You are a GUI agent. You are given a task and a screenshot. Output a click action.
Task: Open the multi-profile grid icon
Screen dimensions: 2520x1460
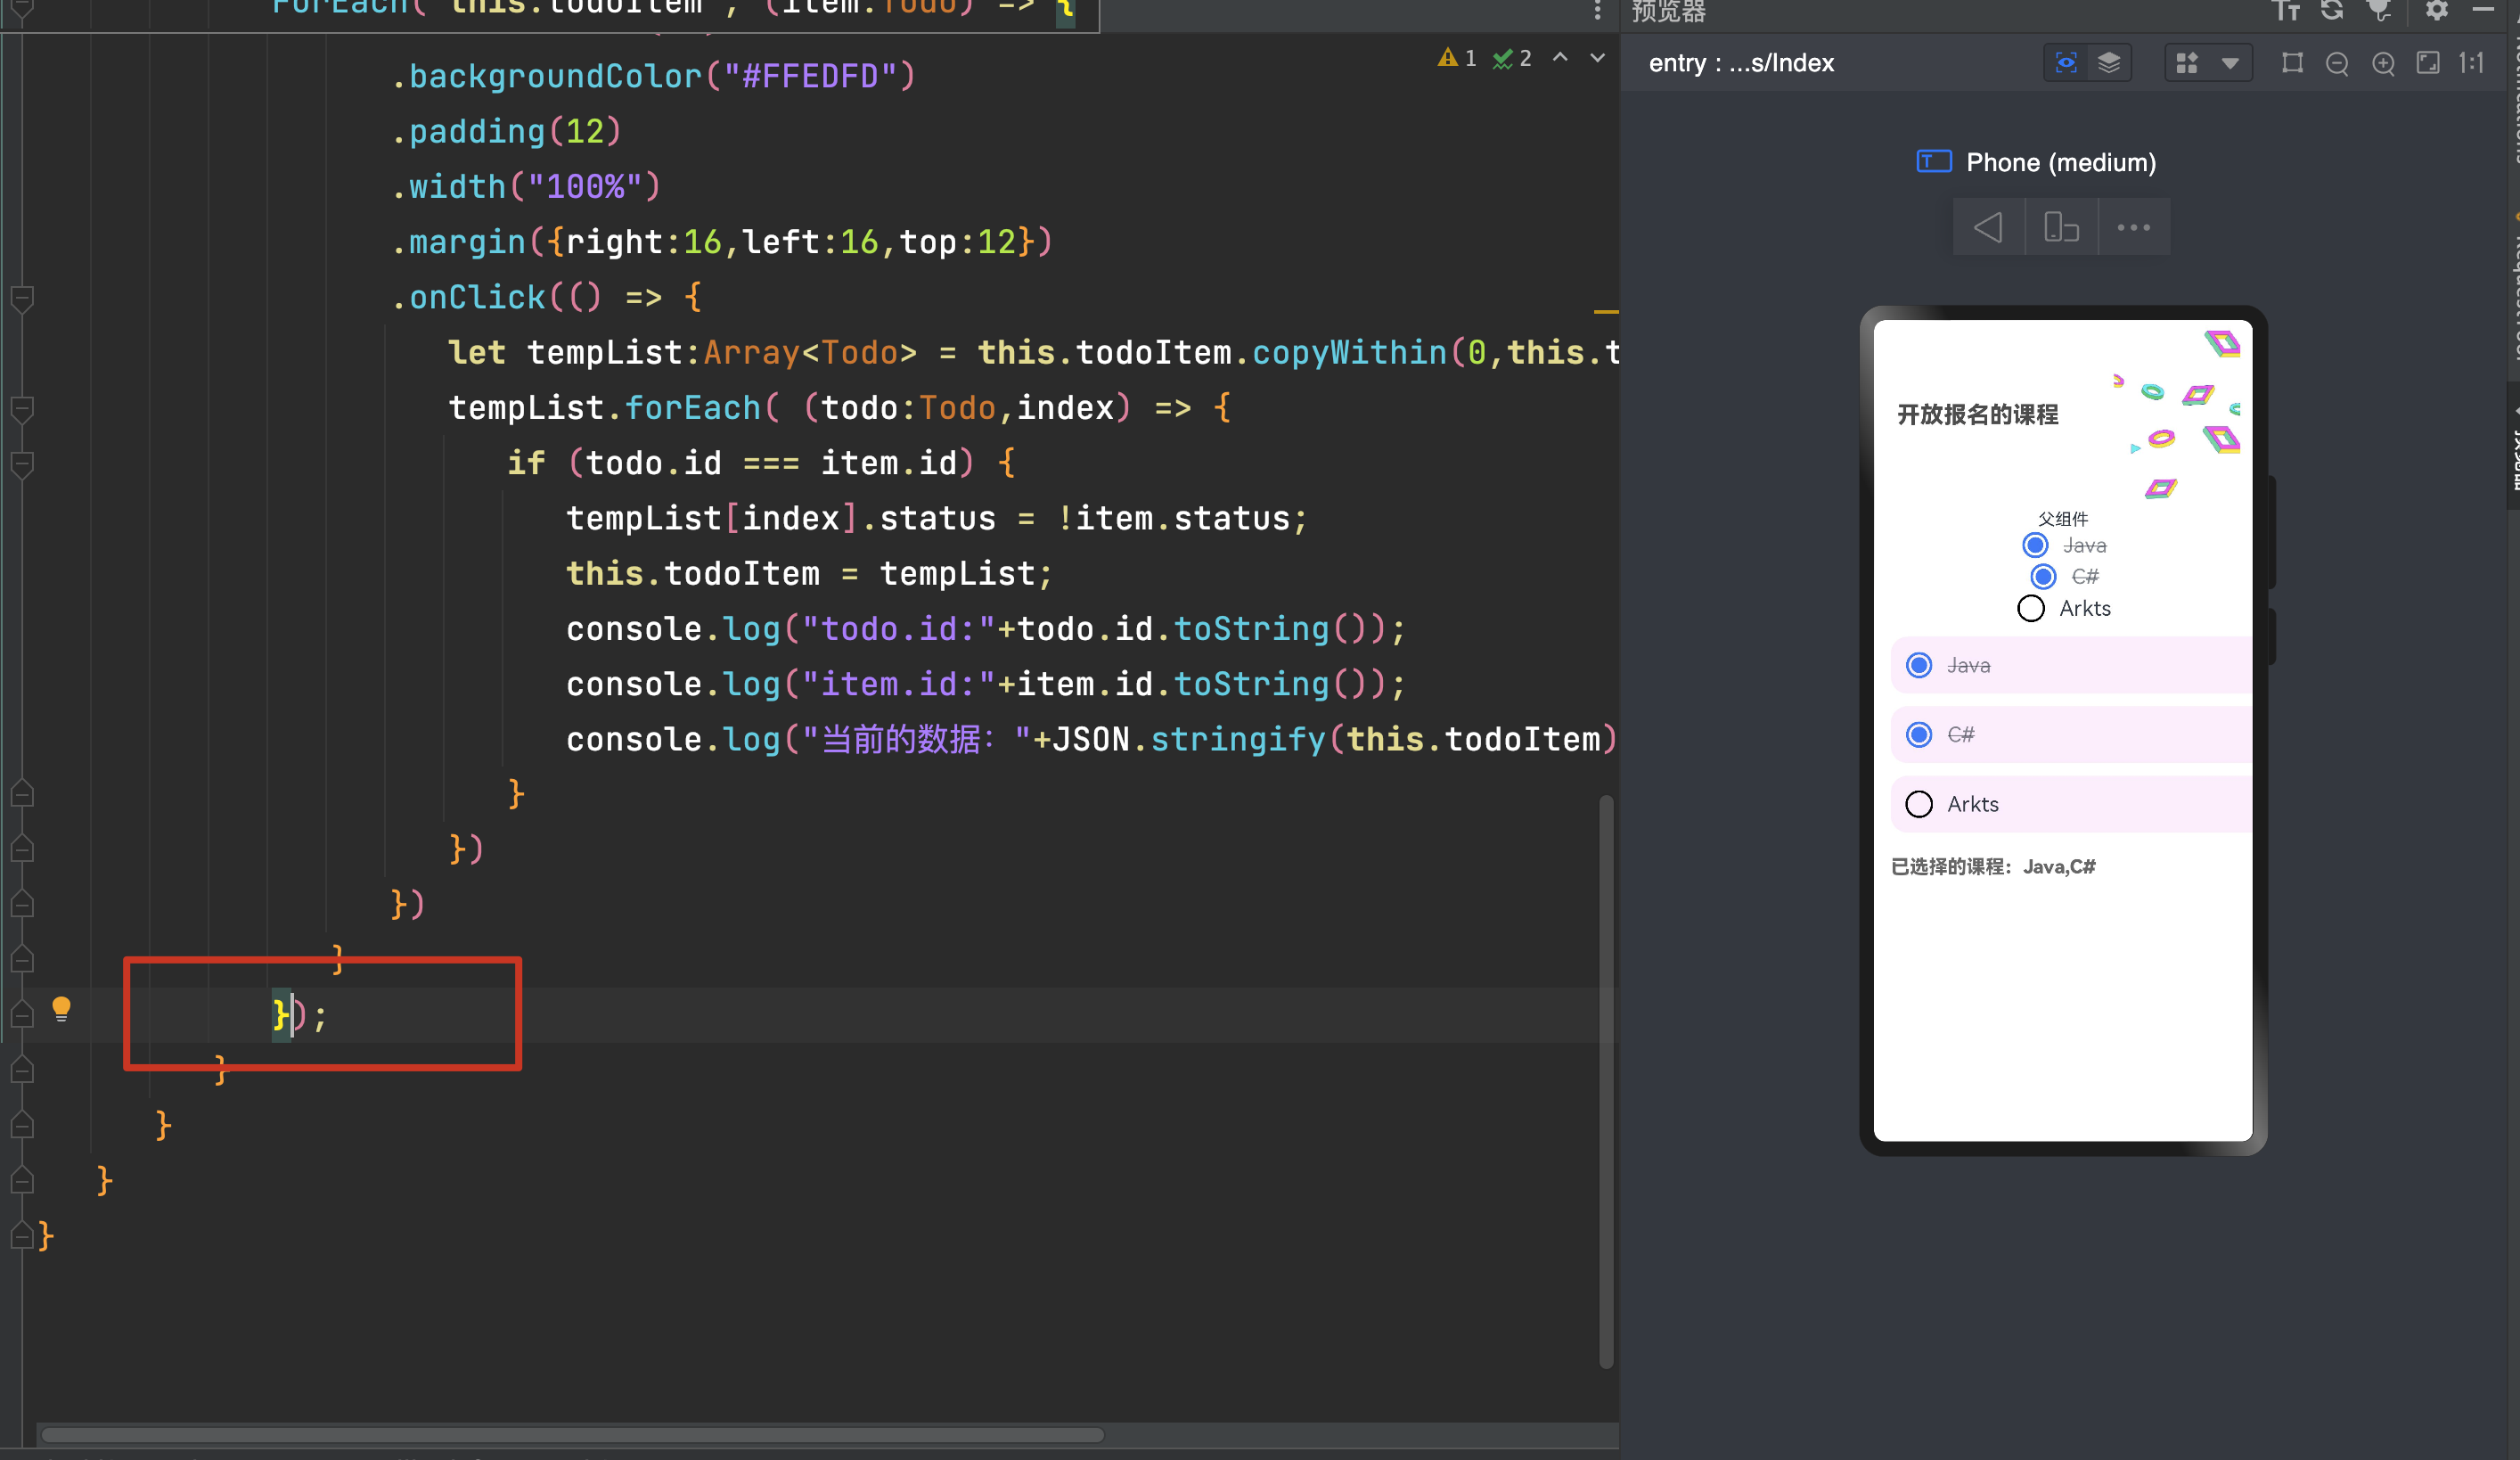2187,63
